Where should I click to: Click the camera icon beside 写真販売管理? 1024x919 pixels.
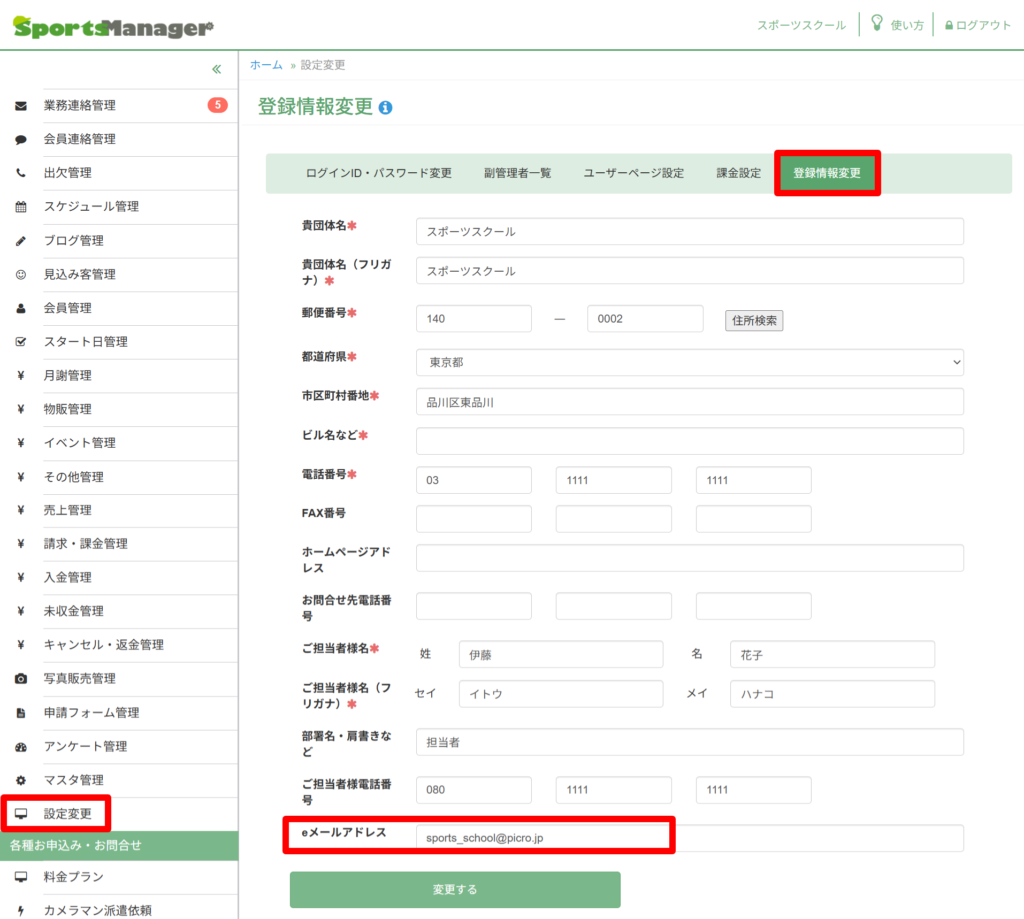coord(21,679)
